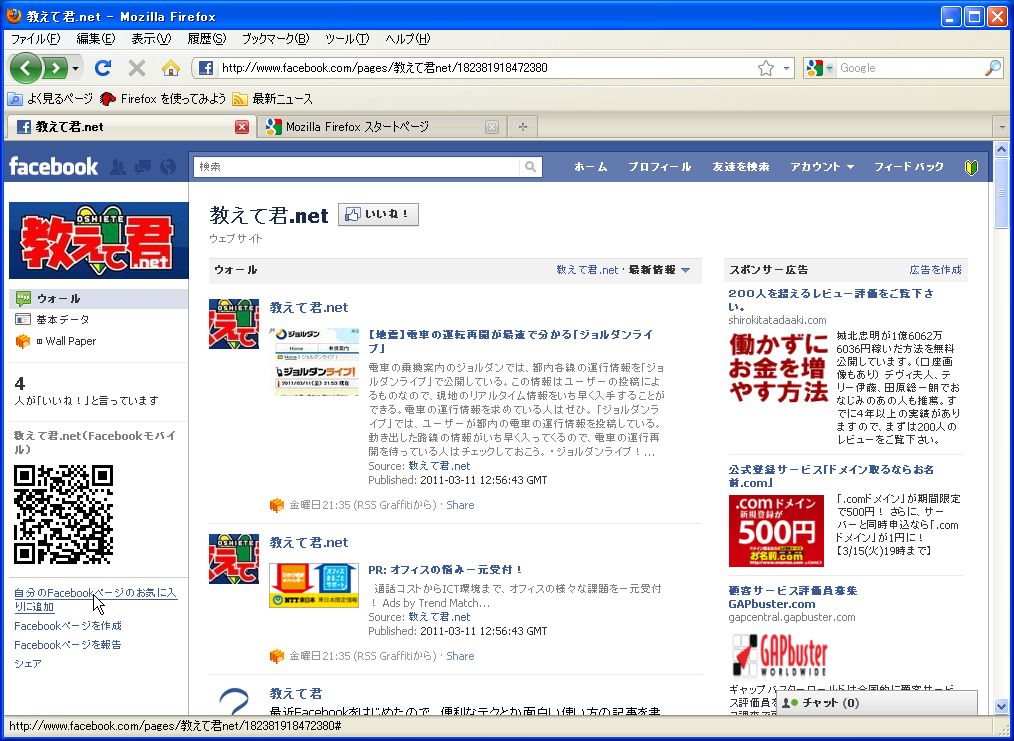Open the list all tabs dropdown
This screenshot has height=741, width=1014.
coord(1001,127)
